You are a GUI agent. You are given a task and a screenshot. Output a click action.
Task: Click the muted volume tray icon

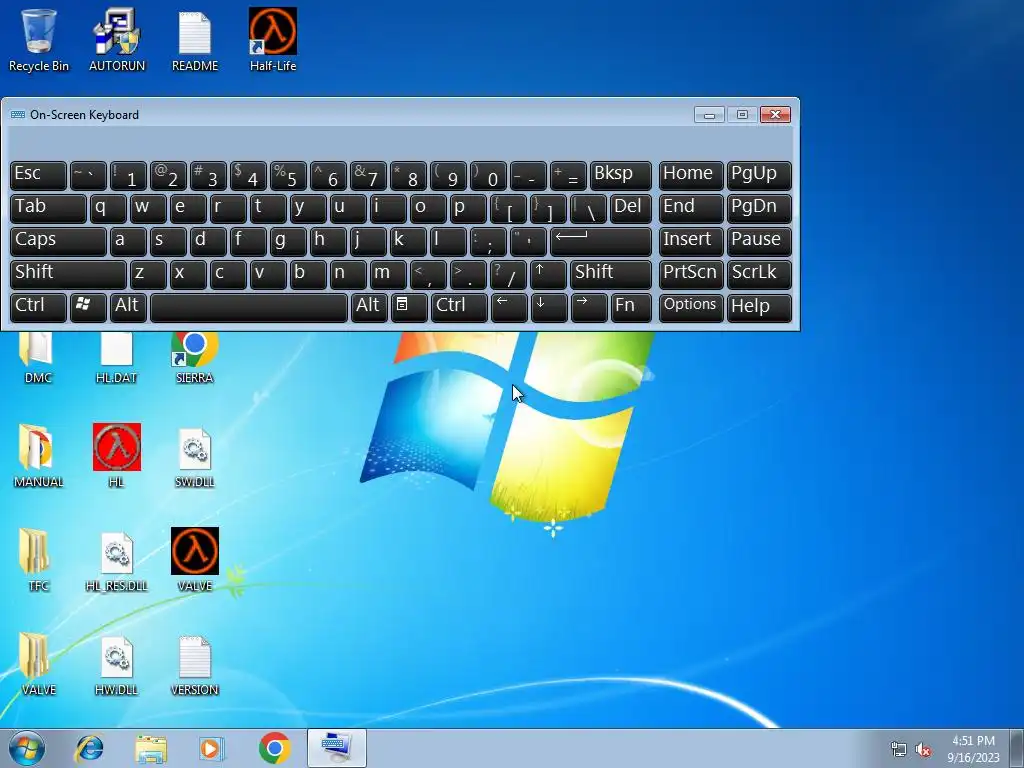923,750
